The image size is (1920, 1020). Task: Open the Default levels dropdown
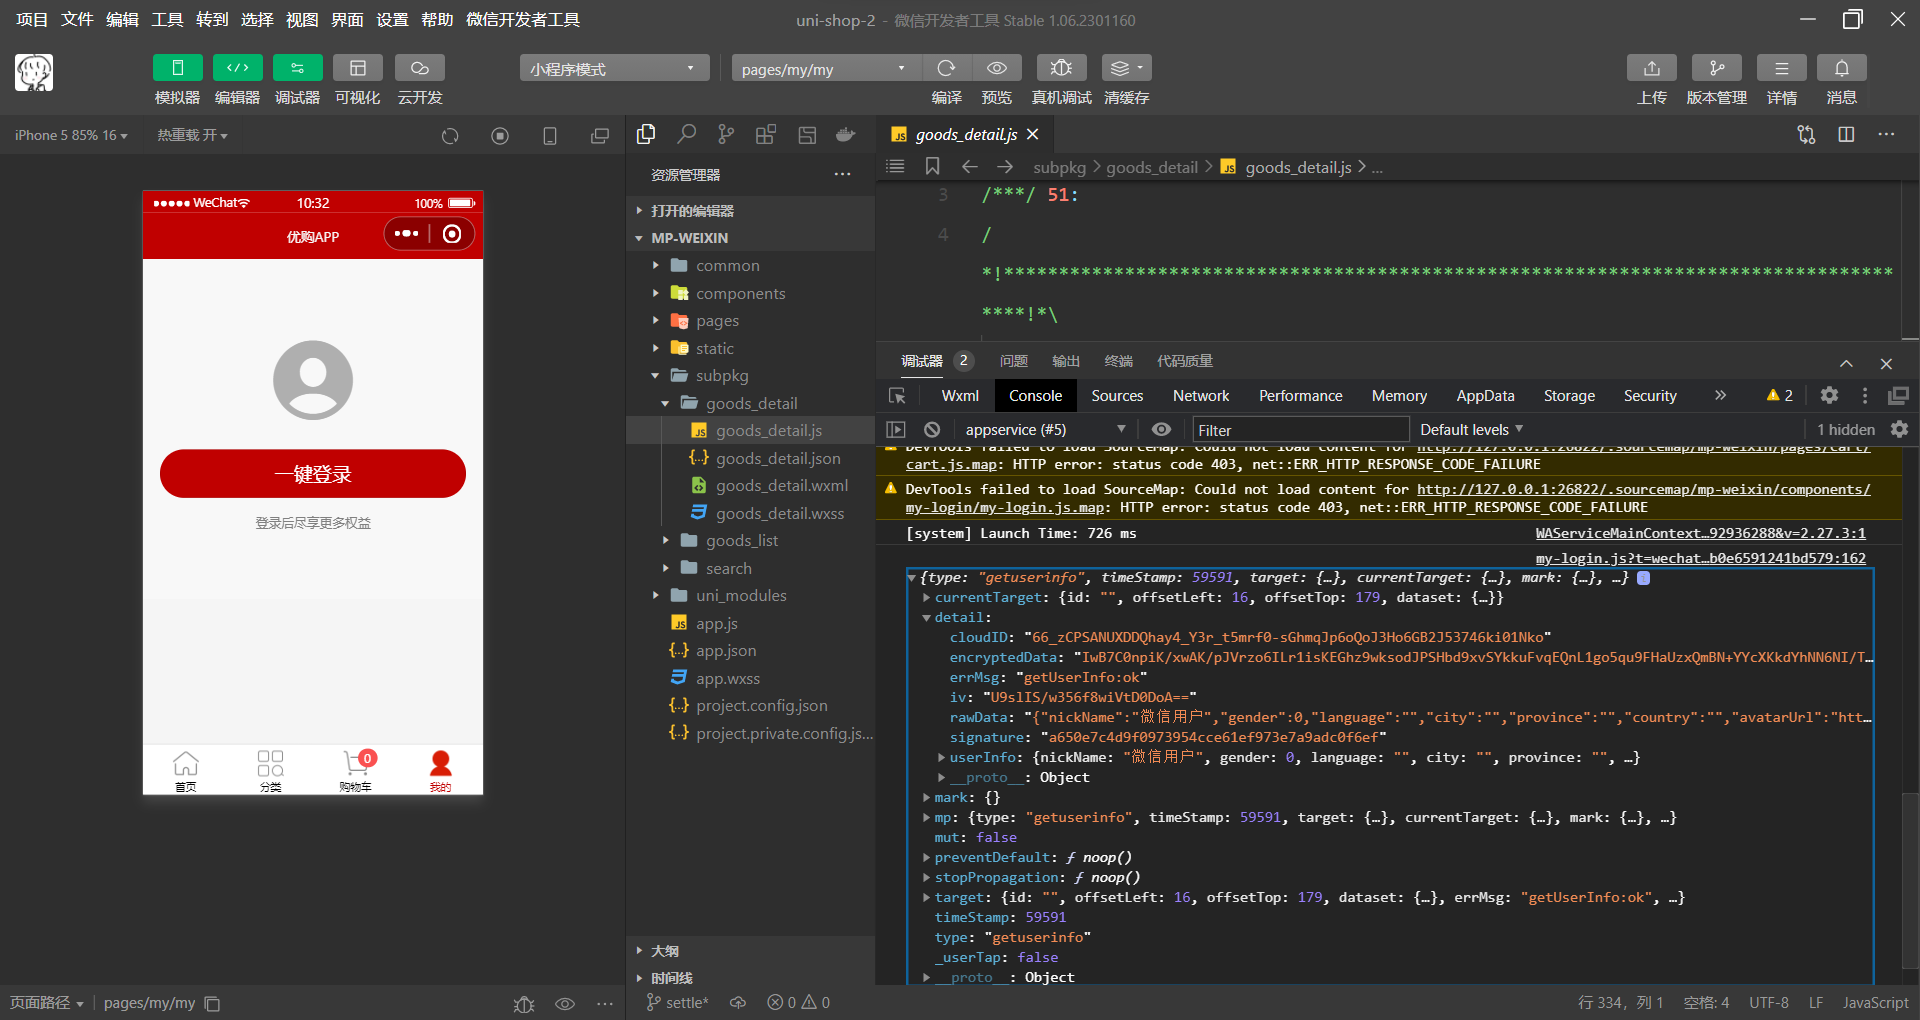(x=1472, y=430)
